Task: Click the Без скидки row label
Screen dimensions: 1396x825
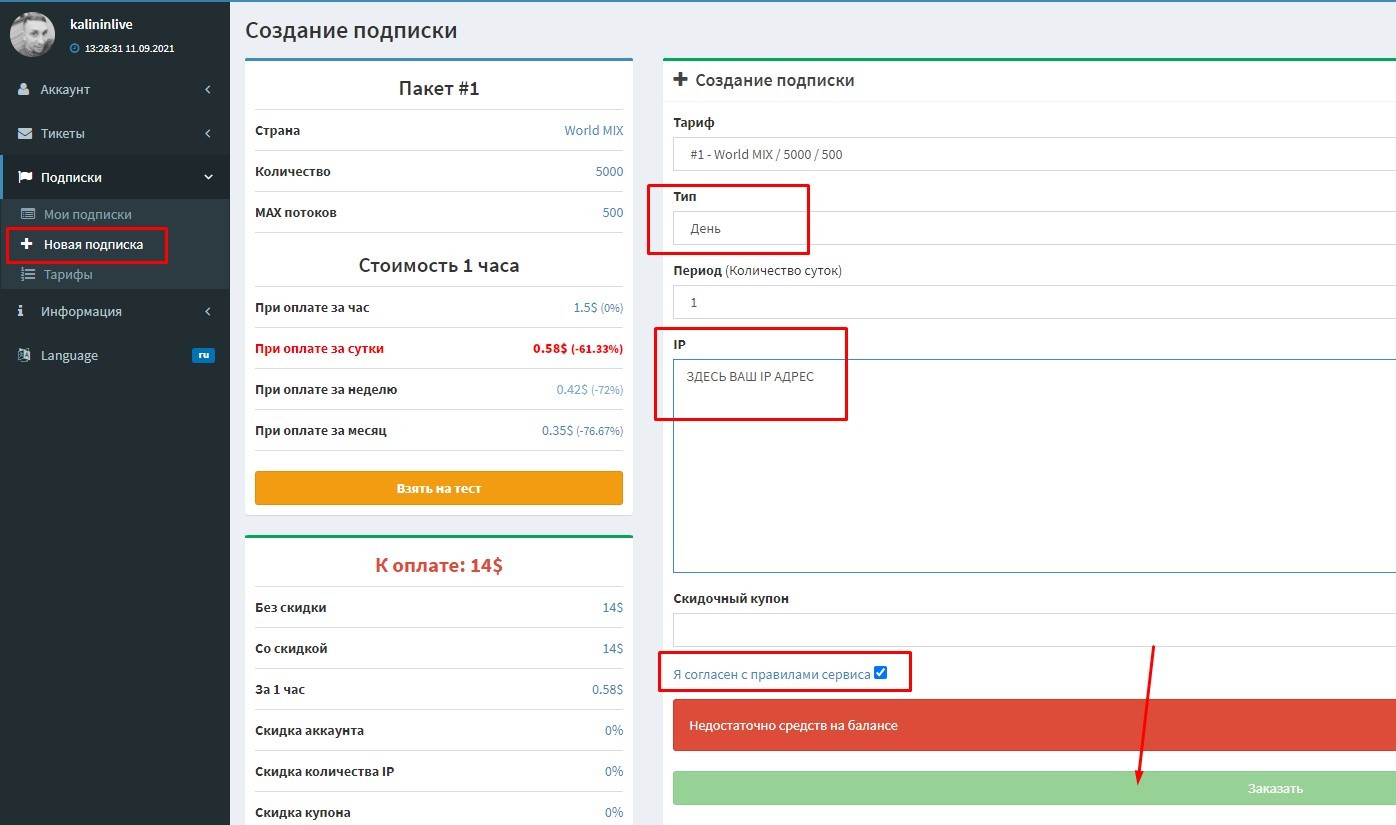Action: click(291, 607)
